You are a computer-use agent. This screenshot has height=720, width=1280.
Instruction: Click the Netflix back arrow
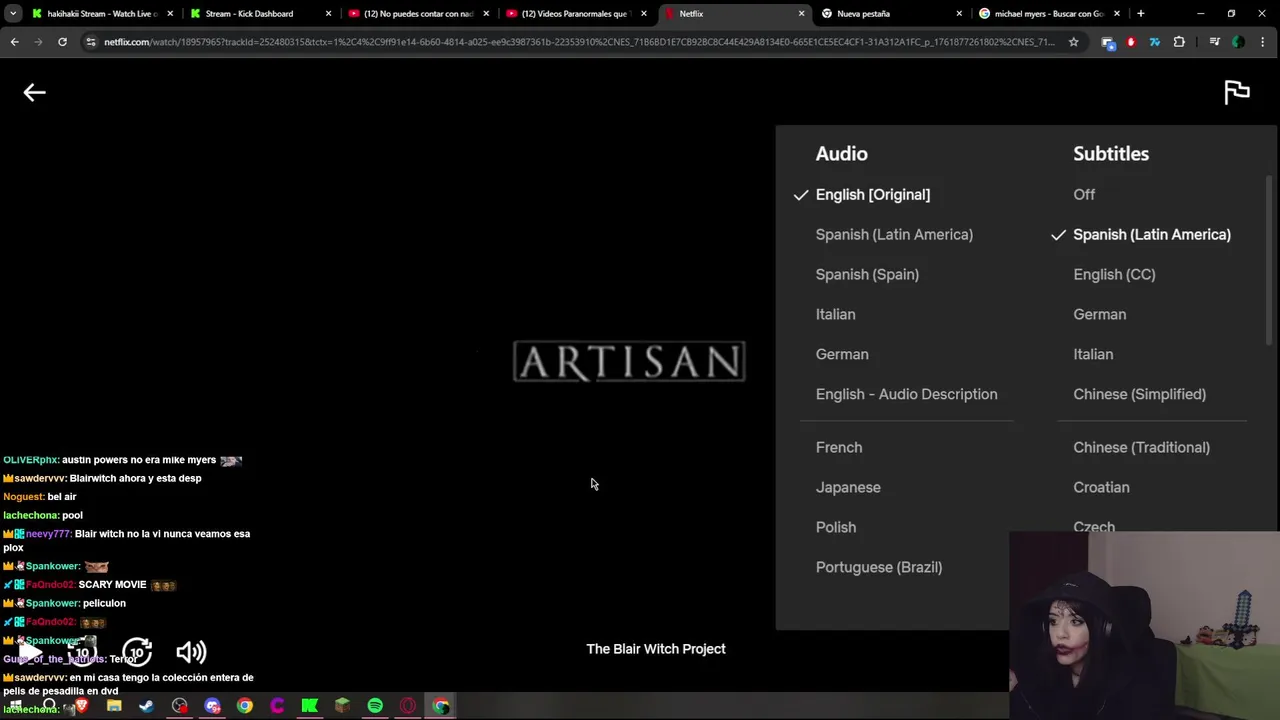34,92
